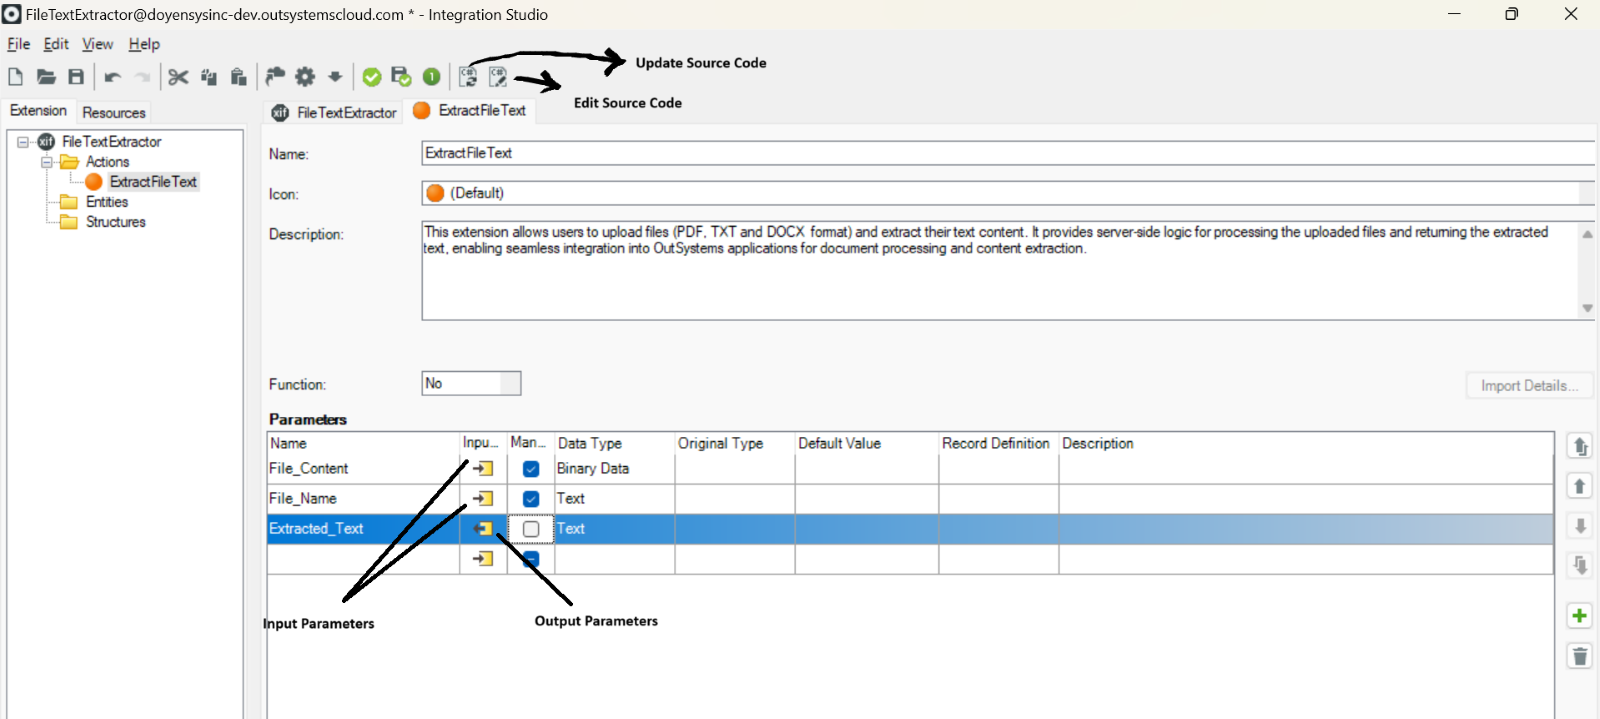Viewport: 1600px width, 719px height.
Task: Click the Import Details button
Action: (1529, 386)
